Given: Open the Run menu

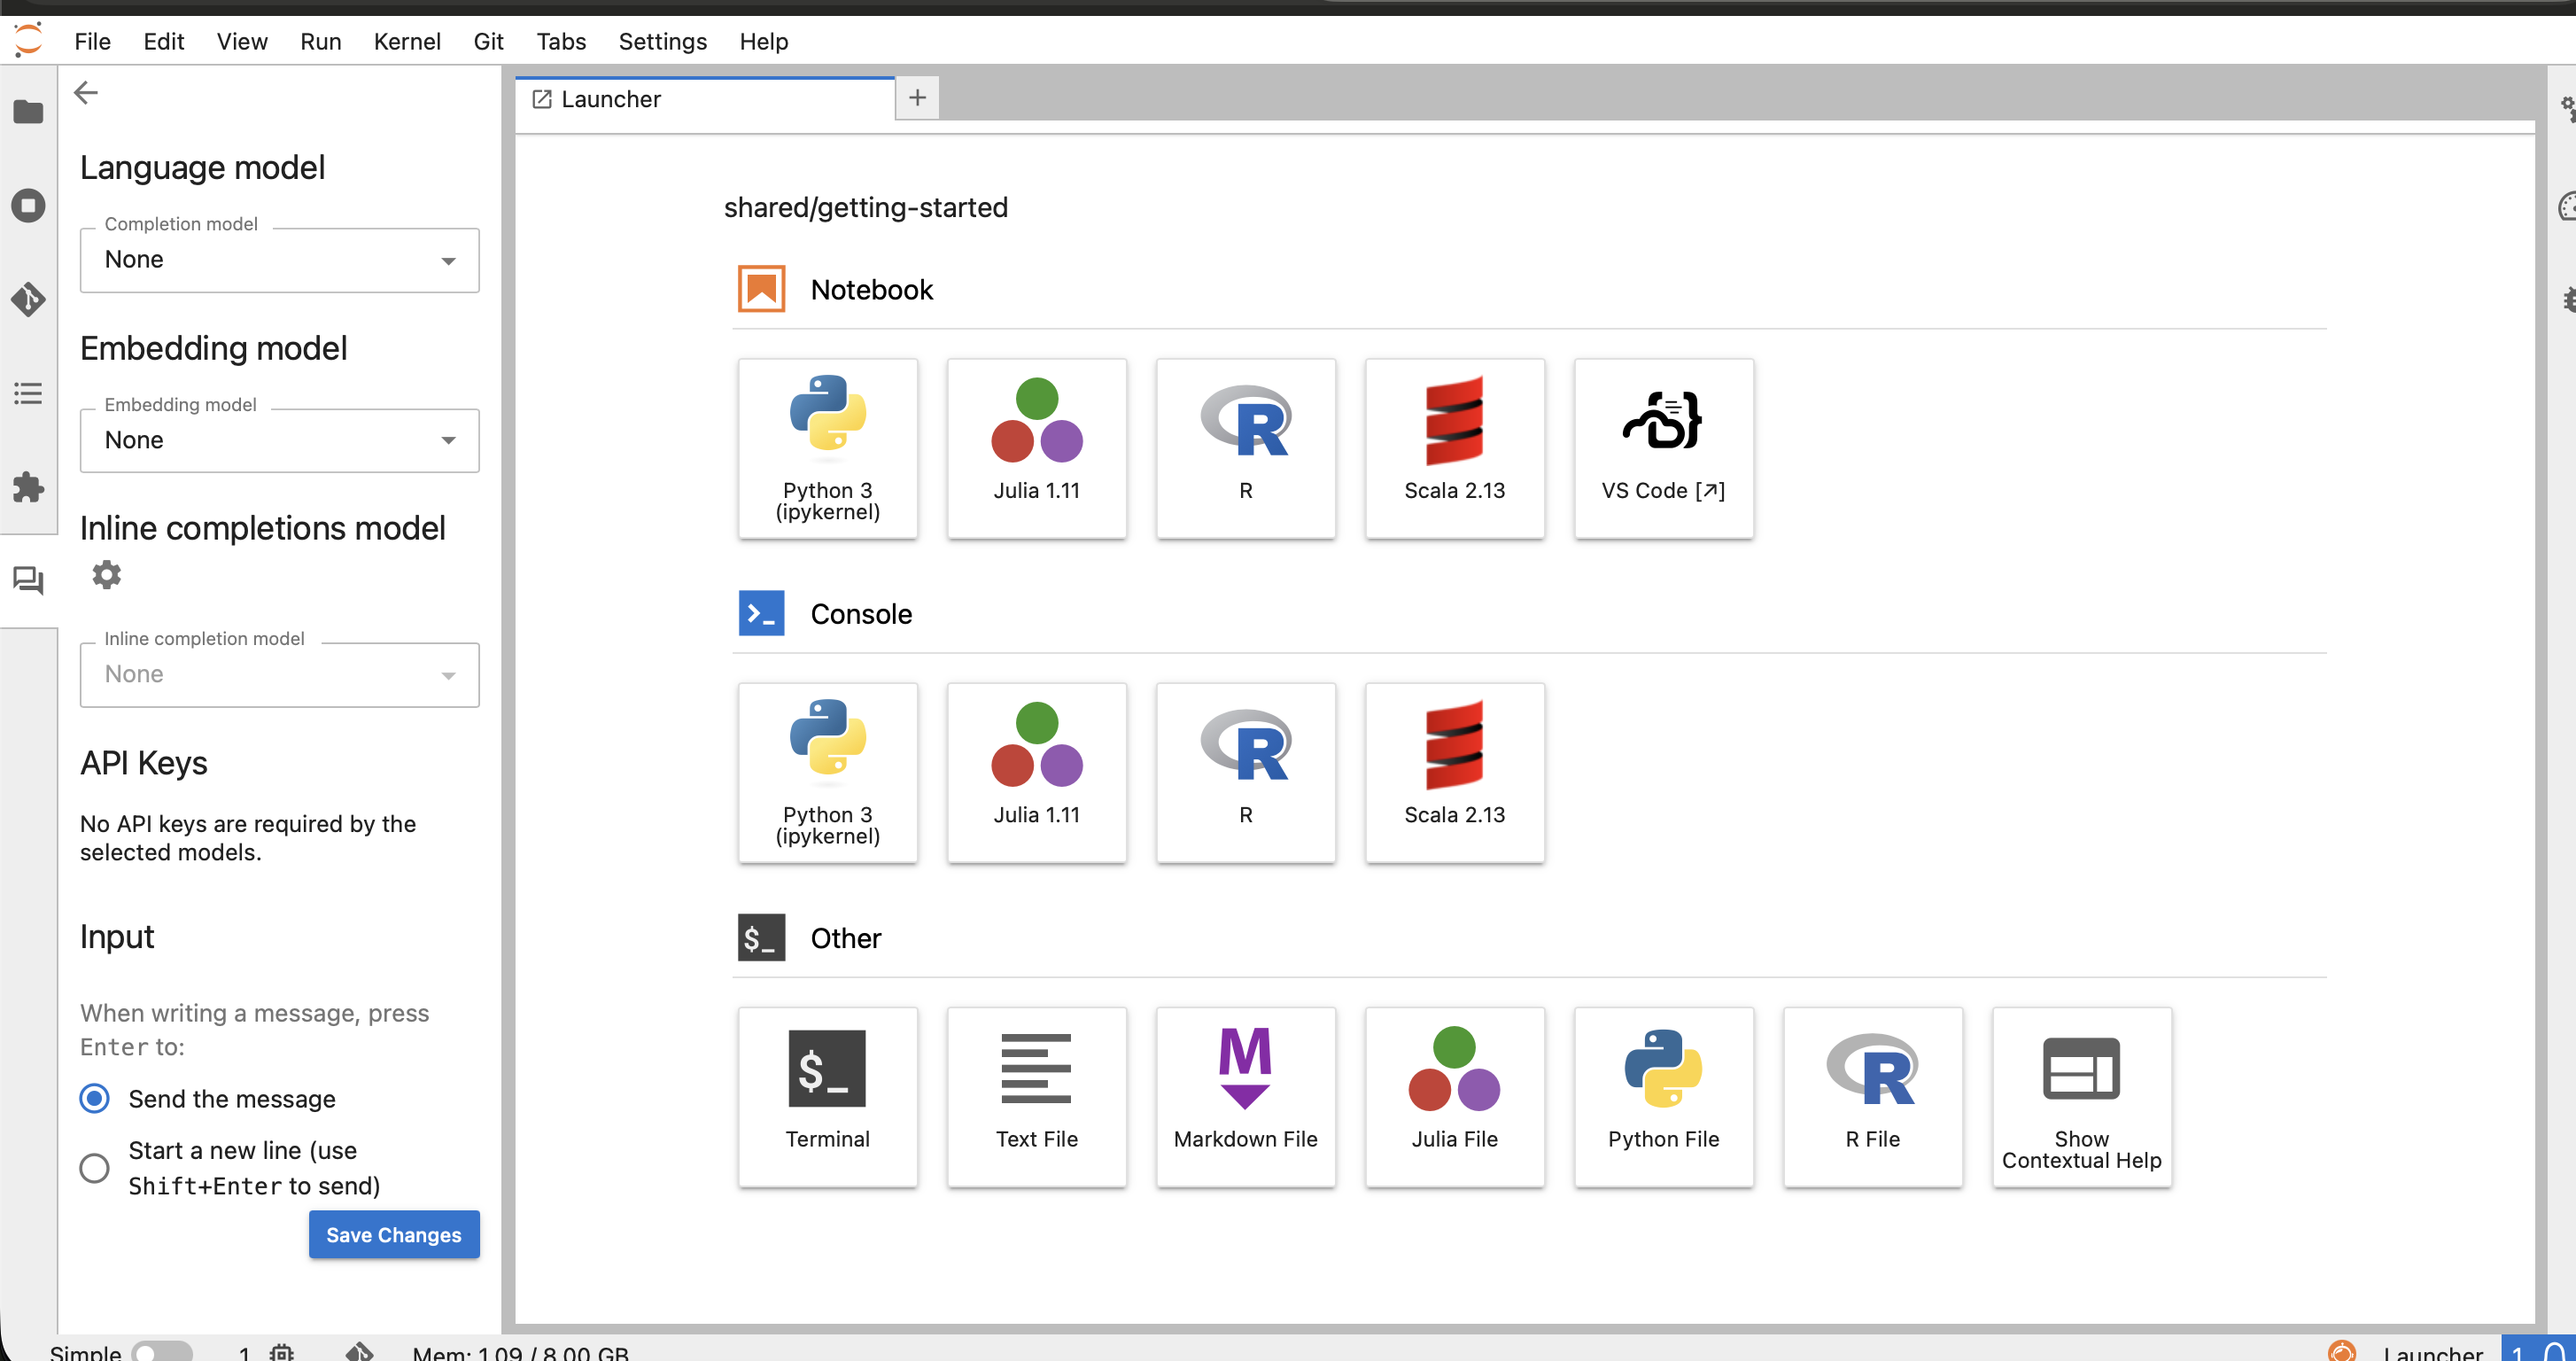Looking at the screenshot, I should (x=320, y=41).
